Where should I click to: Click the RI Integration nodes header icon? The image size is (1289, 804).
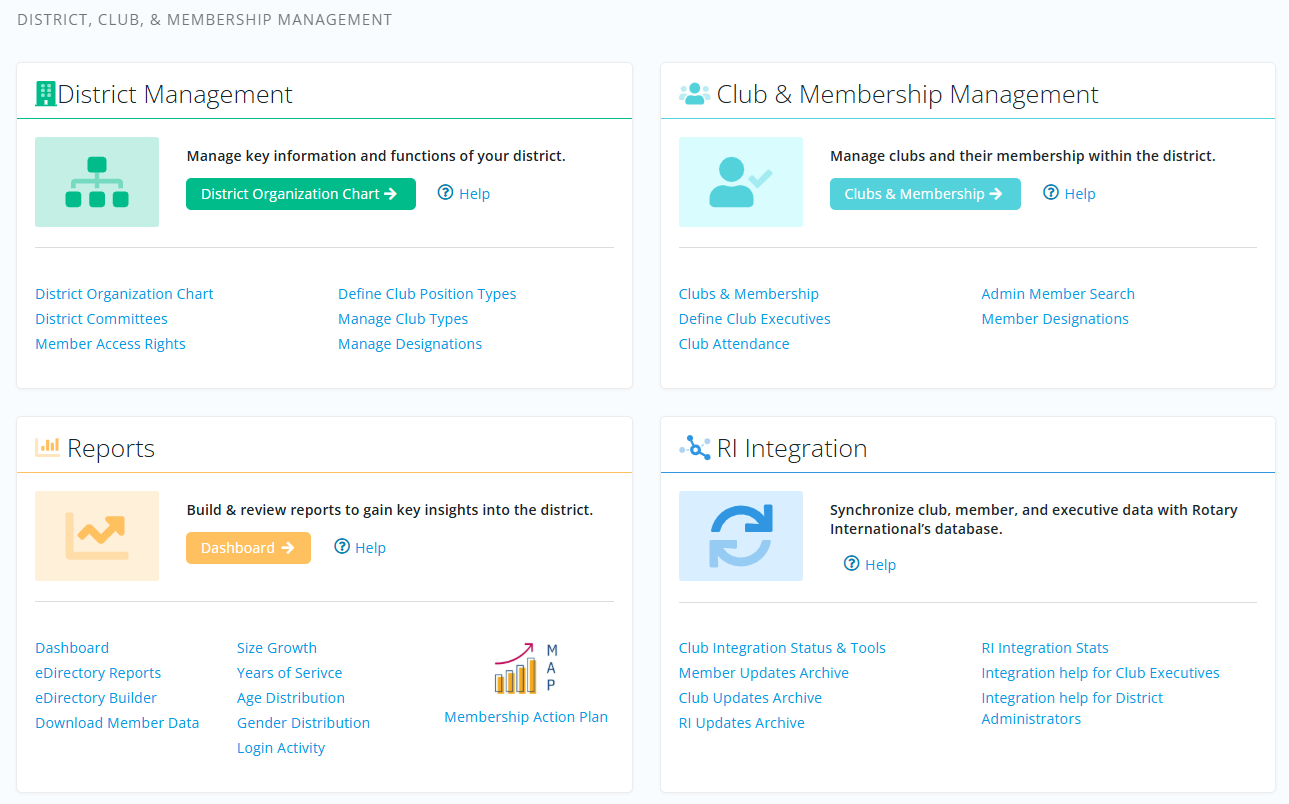(x=695, y=447)
